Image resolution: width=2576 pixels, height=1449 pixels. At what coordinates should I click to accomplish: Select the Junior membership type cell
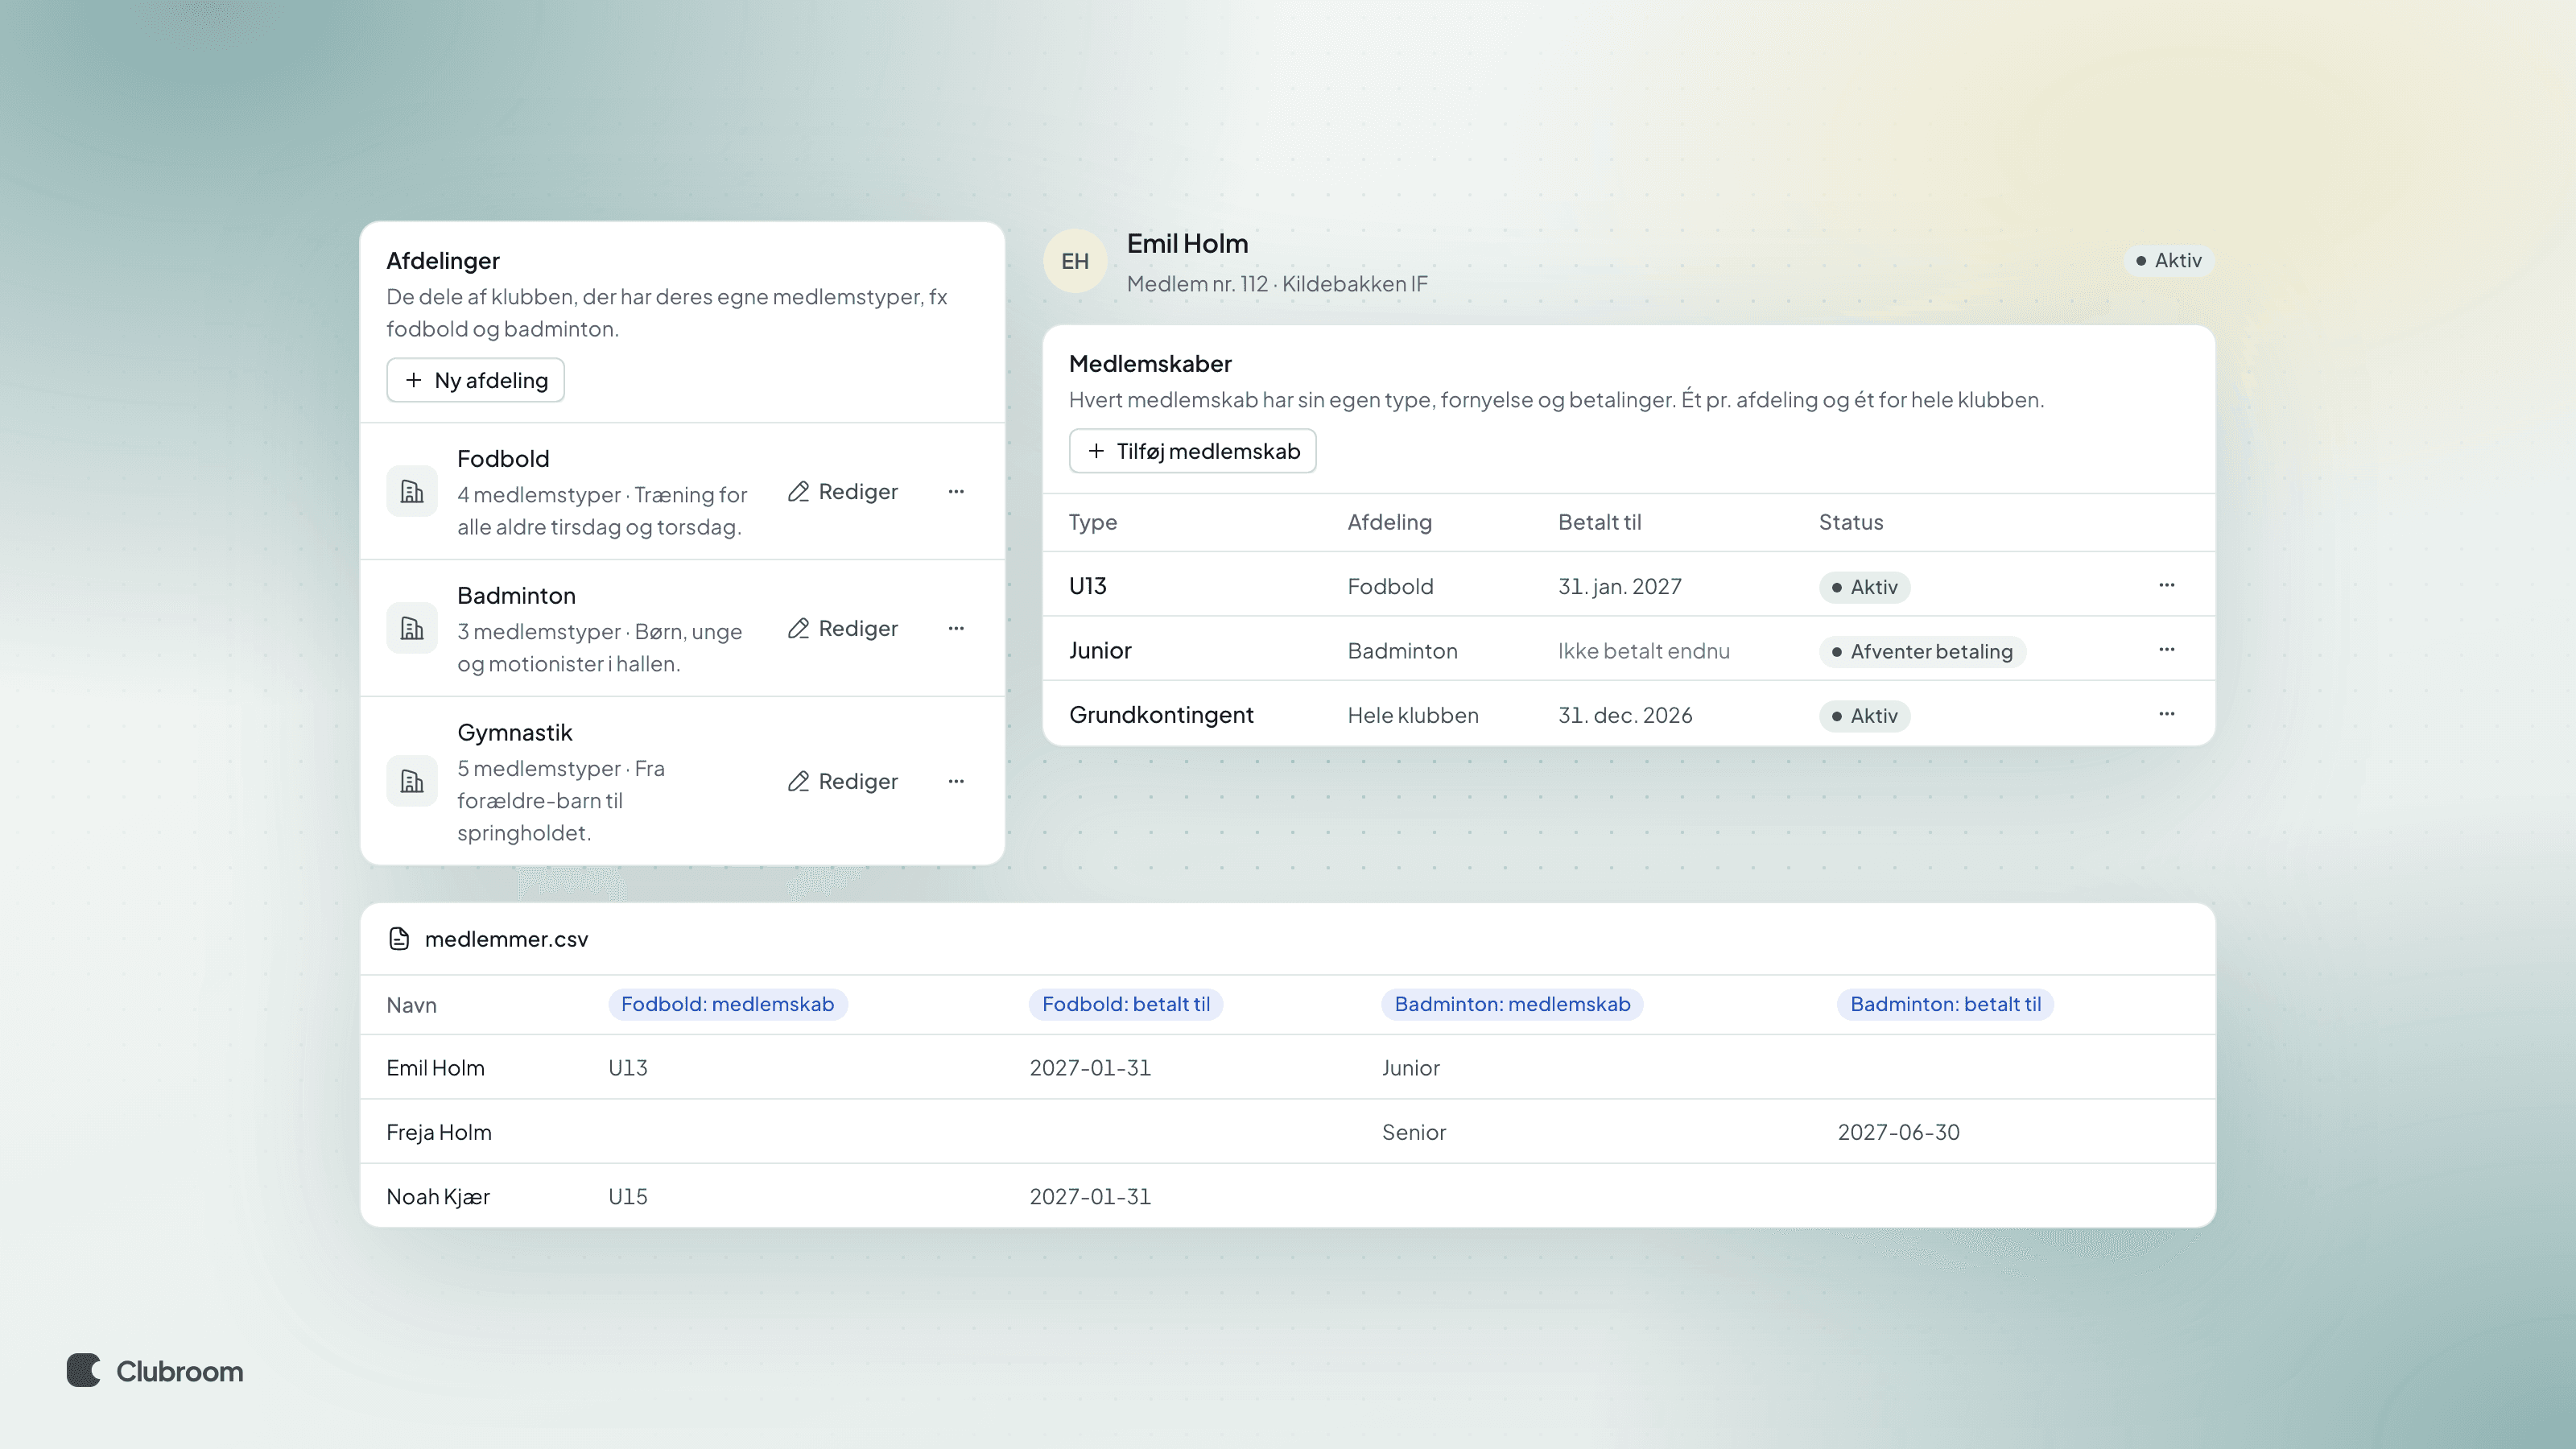[1100, 650]
